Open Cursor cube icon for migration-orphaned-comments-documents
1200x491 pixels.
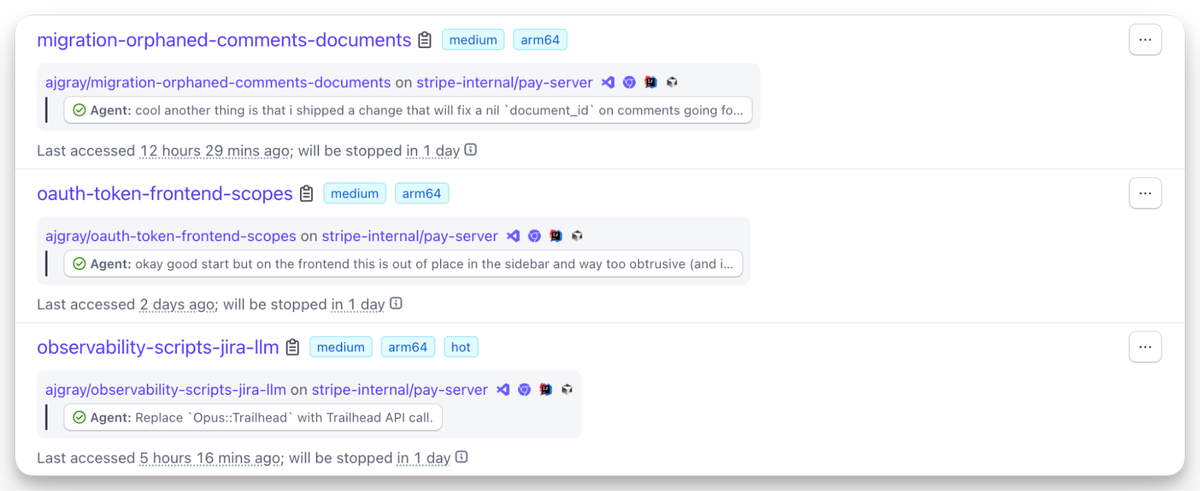[x=672, y=82]
